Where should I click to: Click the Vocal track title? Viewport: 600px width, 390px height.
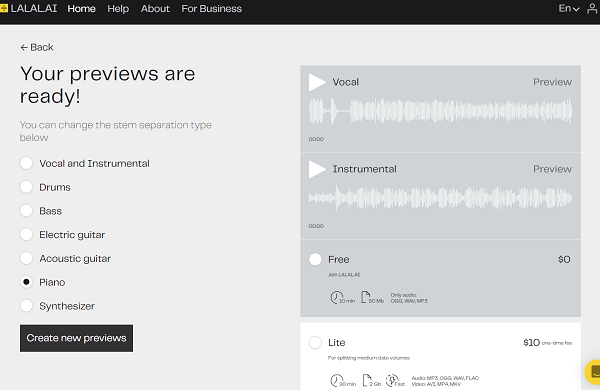click(346, 82)
